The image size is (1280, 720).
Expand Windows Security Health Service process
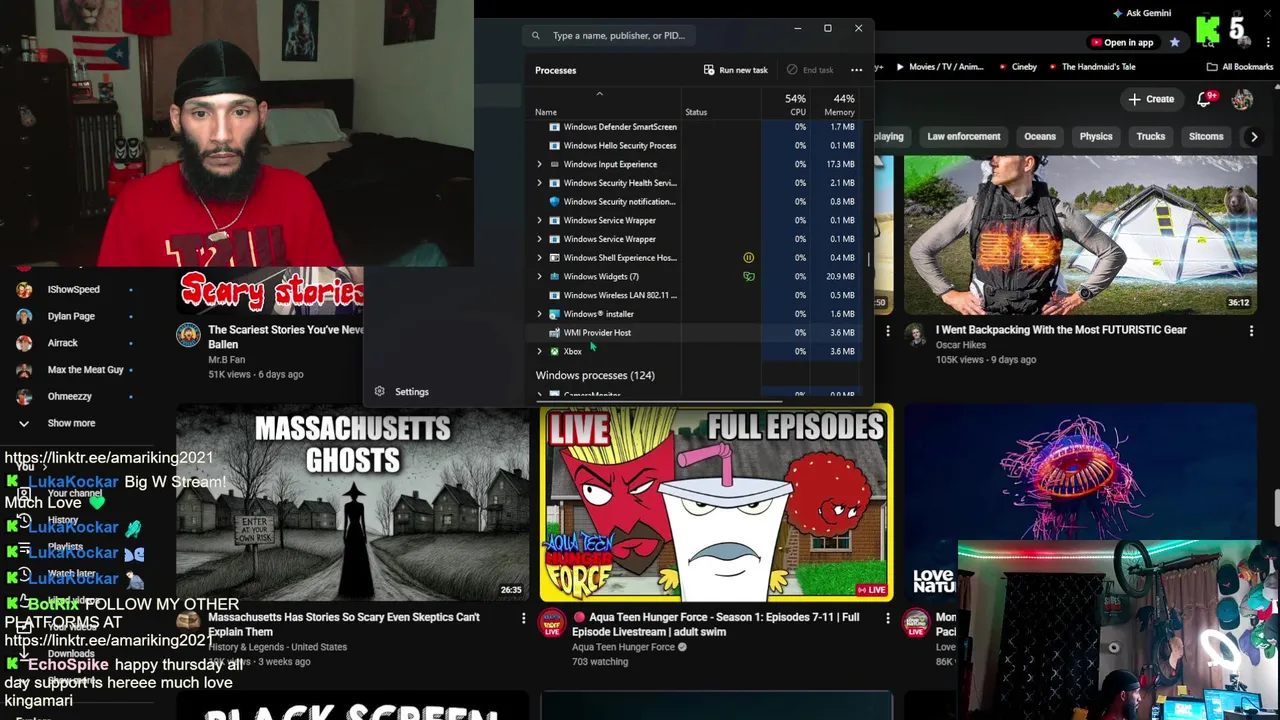coord(540,183)
